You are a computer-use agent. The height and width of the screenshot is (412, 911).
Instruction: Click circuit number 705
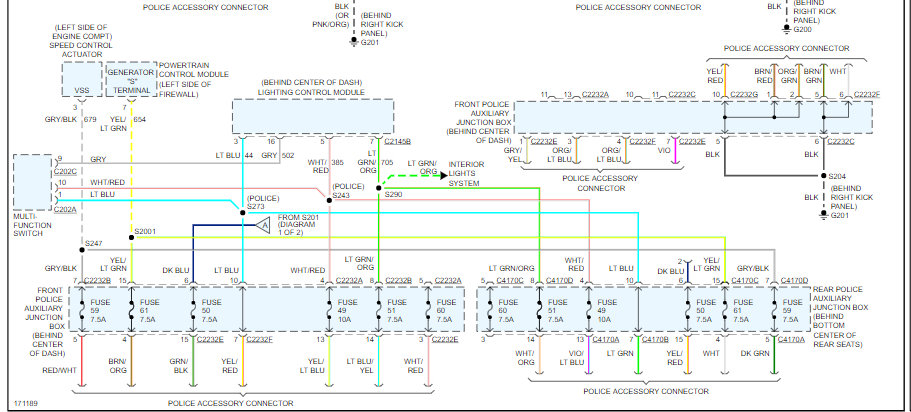388,164
